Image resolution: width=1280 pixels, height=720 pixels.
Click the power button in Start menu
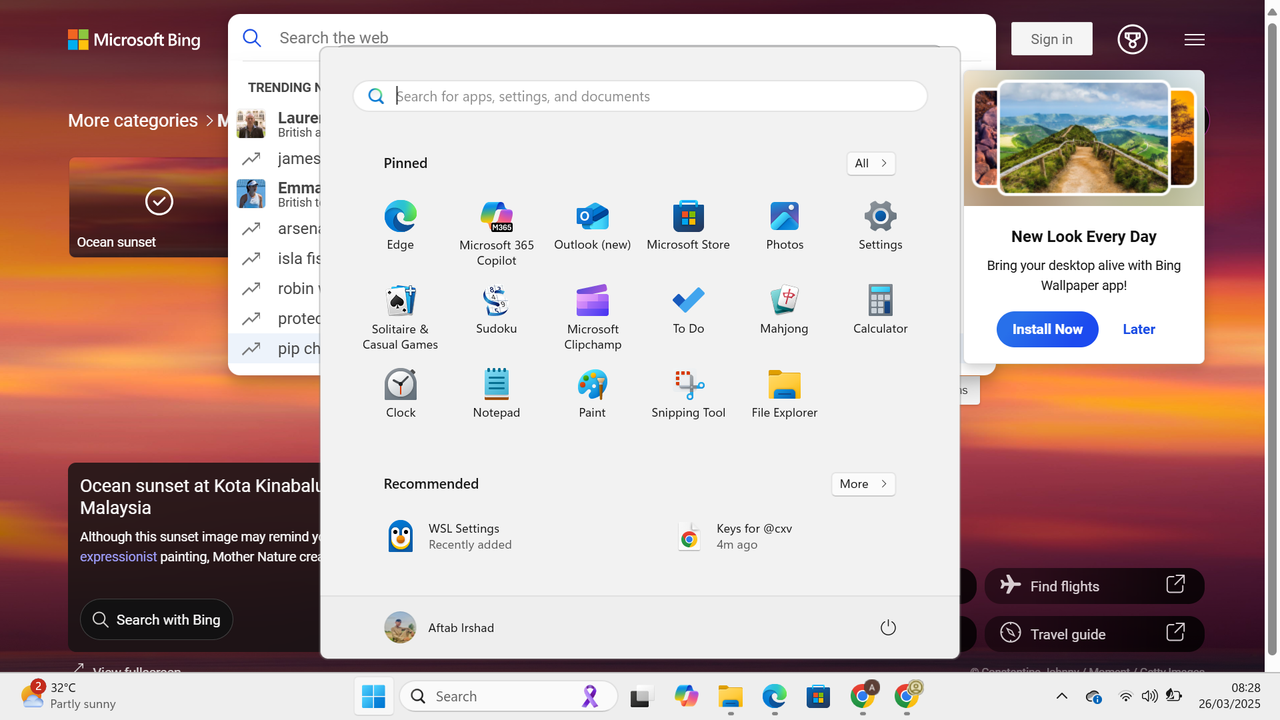888,627
